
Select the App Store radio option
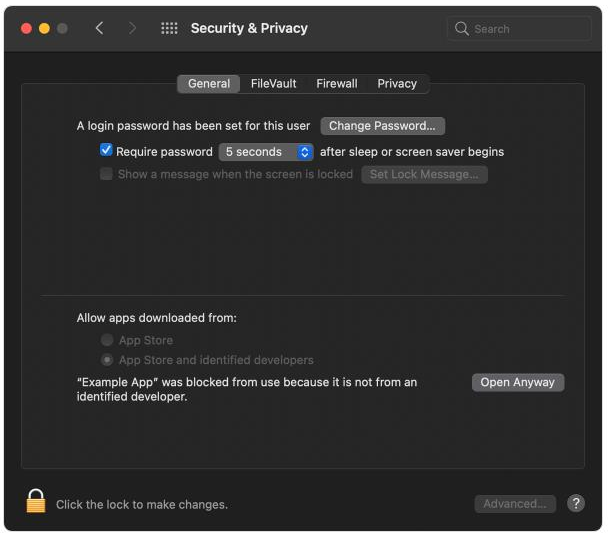coord(107,340)
